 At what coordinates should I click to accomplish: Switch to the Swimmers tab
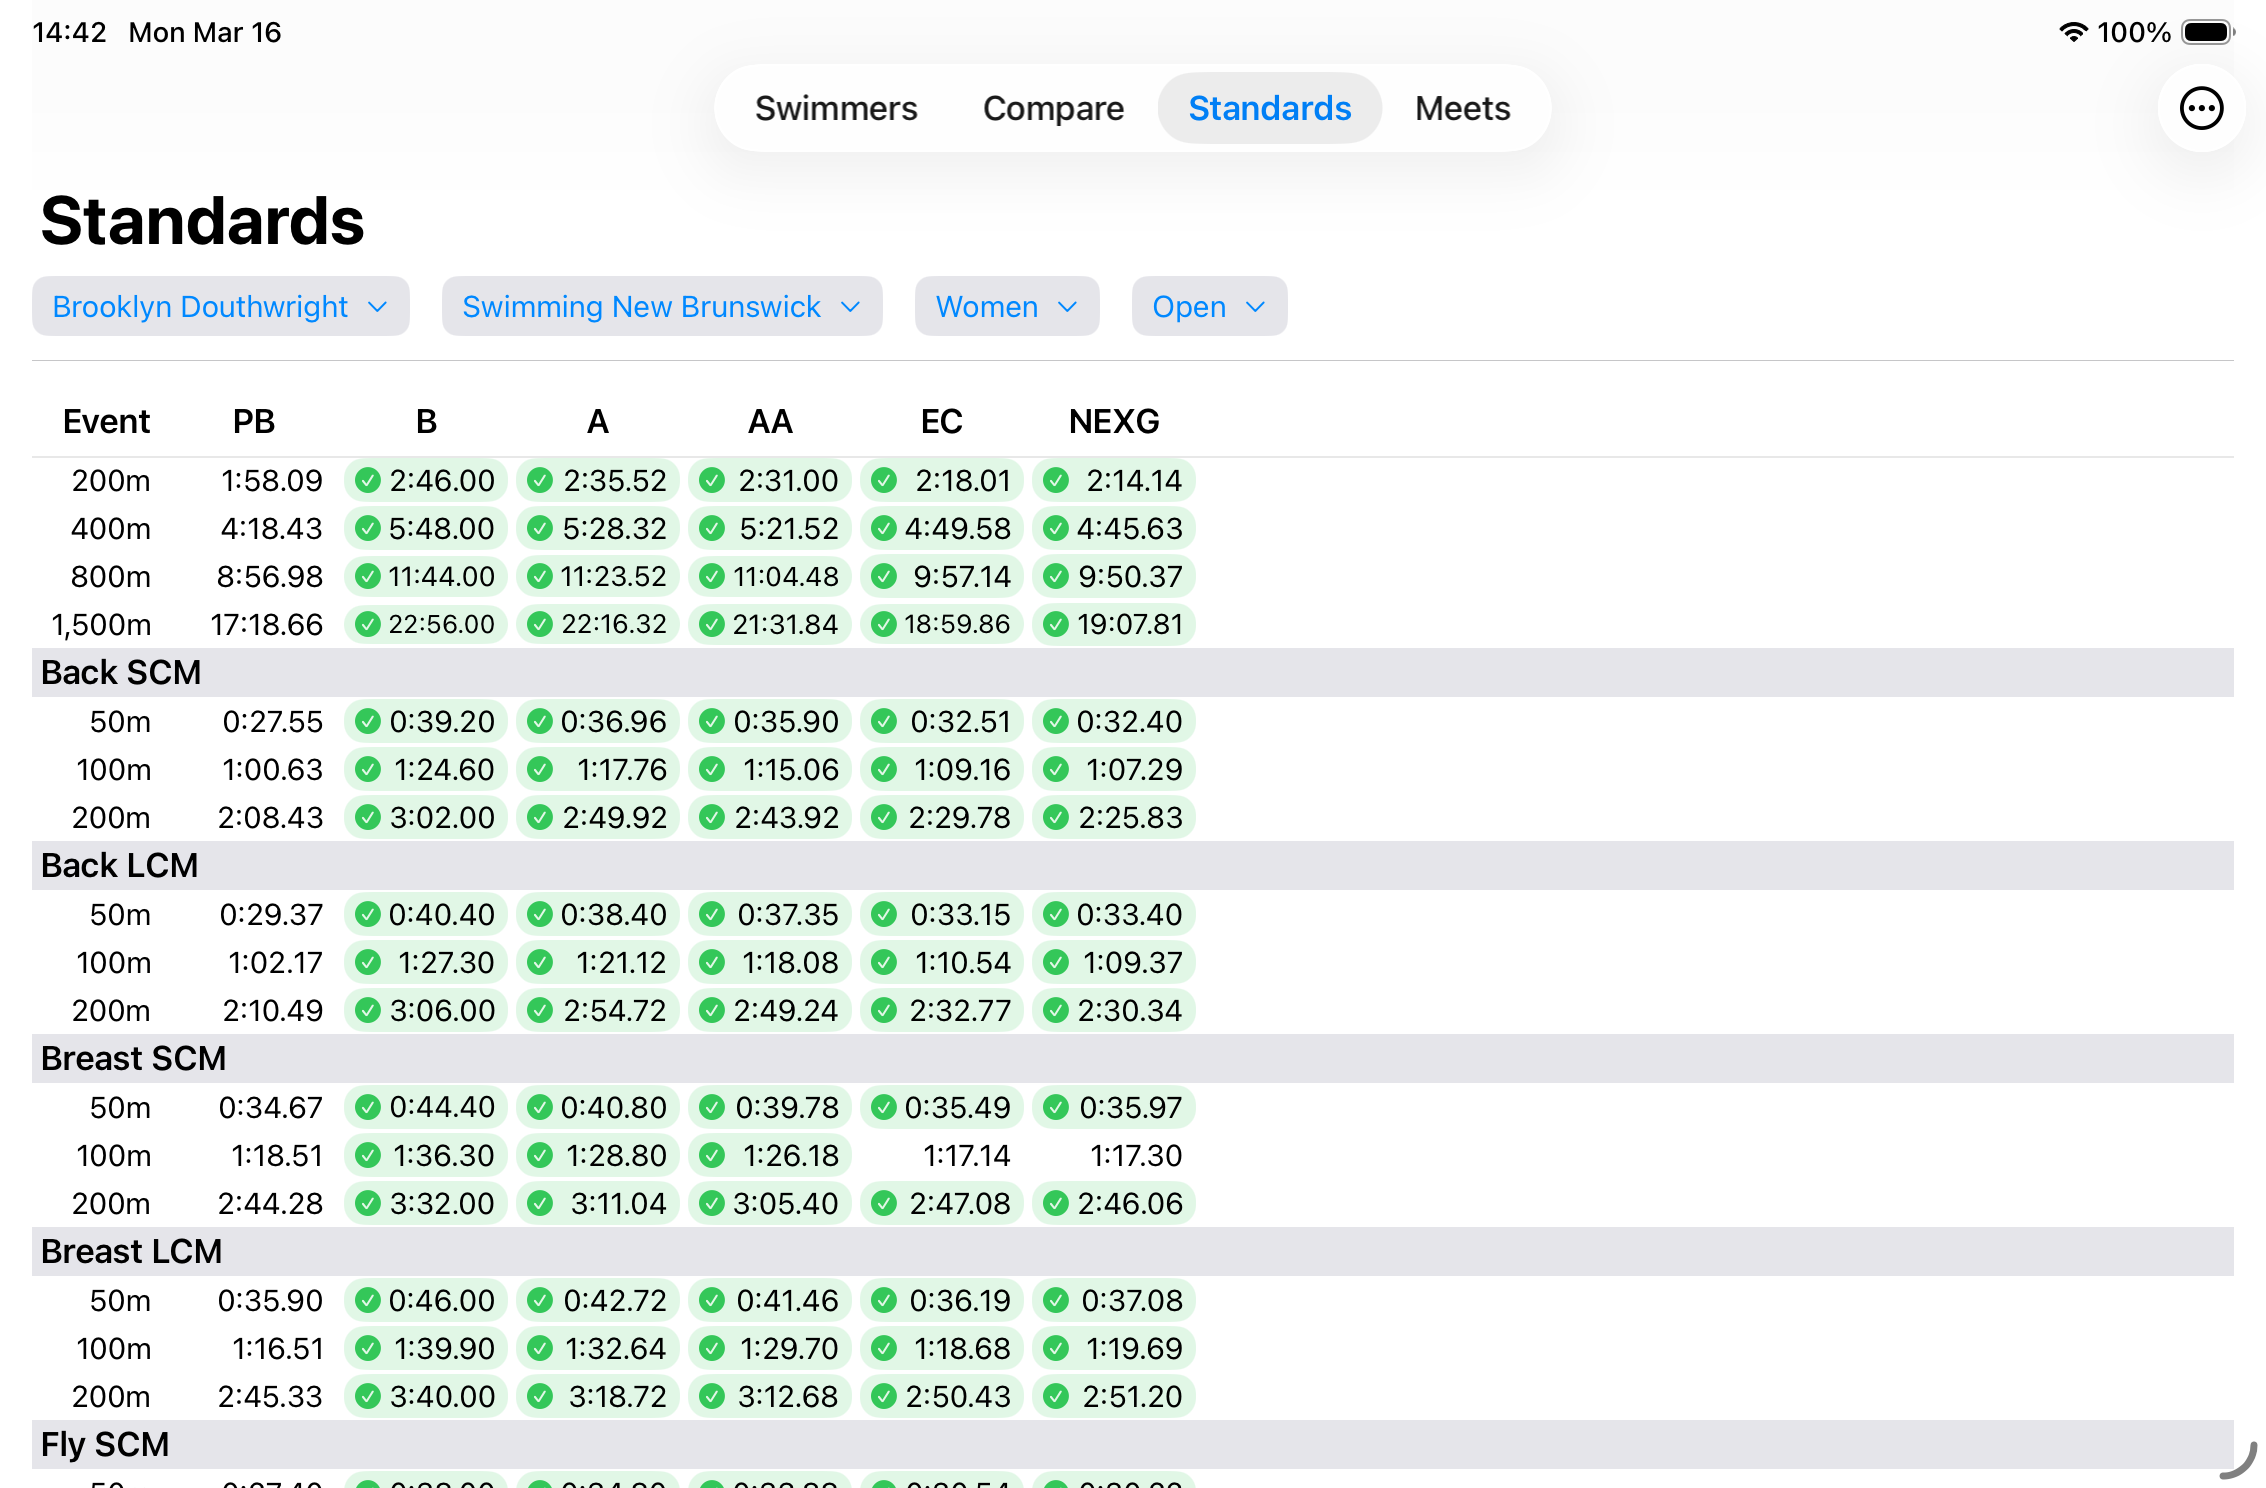[x=836, y=108]
